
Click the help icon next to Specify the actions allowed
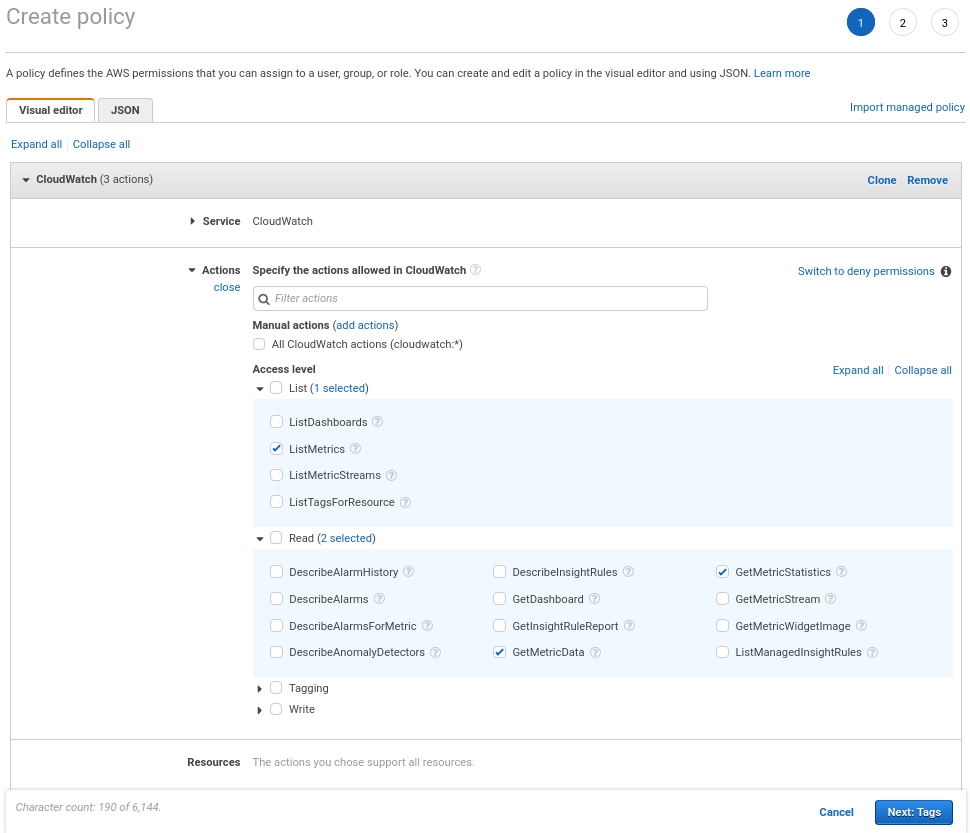476,269
